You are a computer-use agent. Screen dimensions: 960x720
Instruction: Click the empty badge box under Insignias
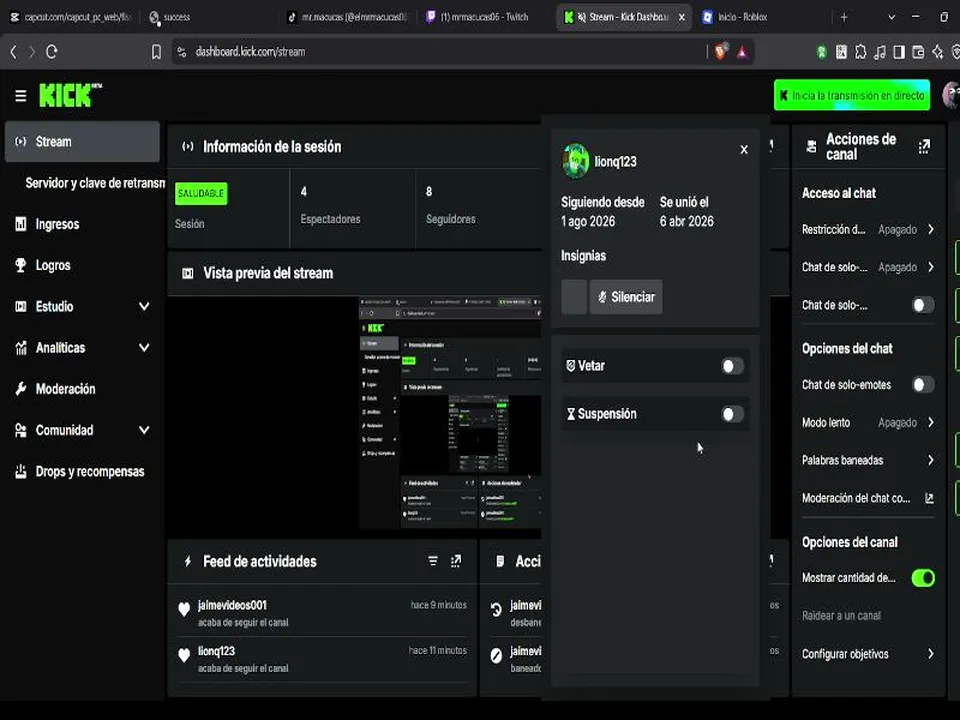point(574,297)
